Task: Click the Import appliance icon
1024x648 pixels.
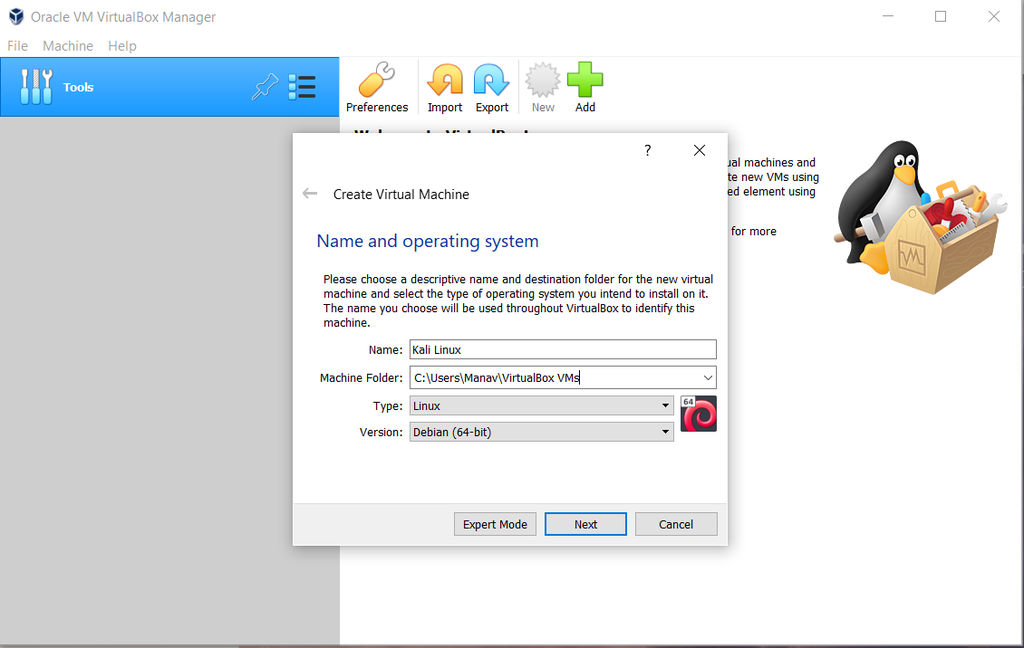Action: click(445, 88)
